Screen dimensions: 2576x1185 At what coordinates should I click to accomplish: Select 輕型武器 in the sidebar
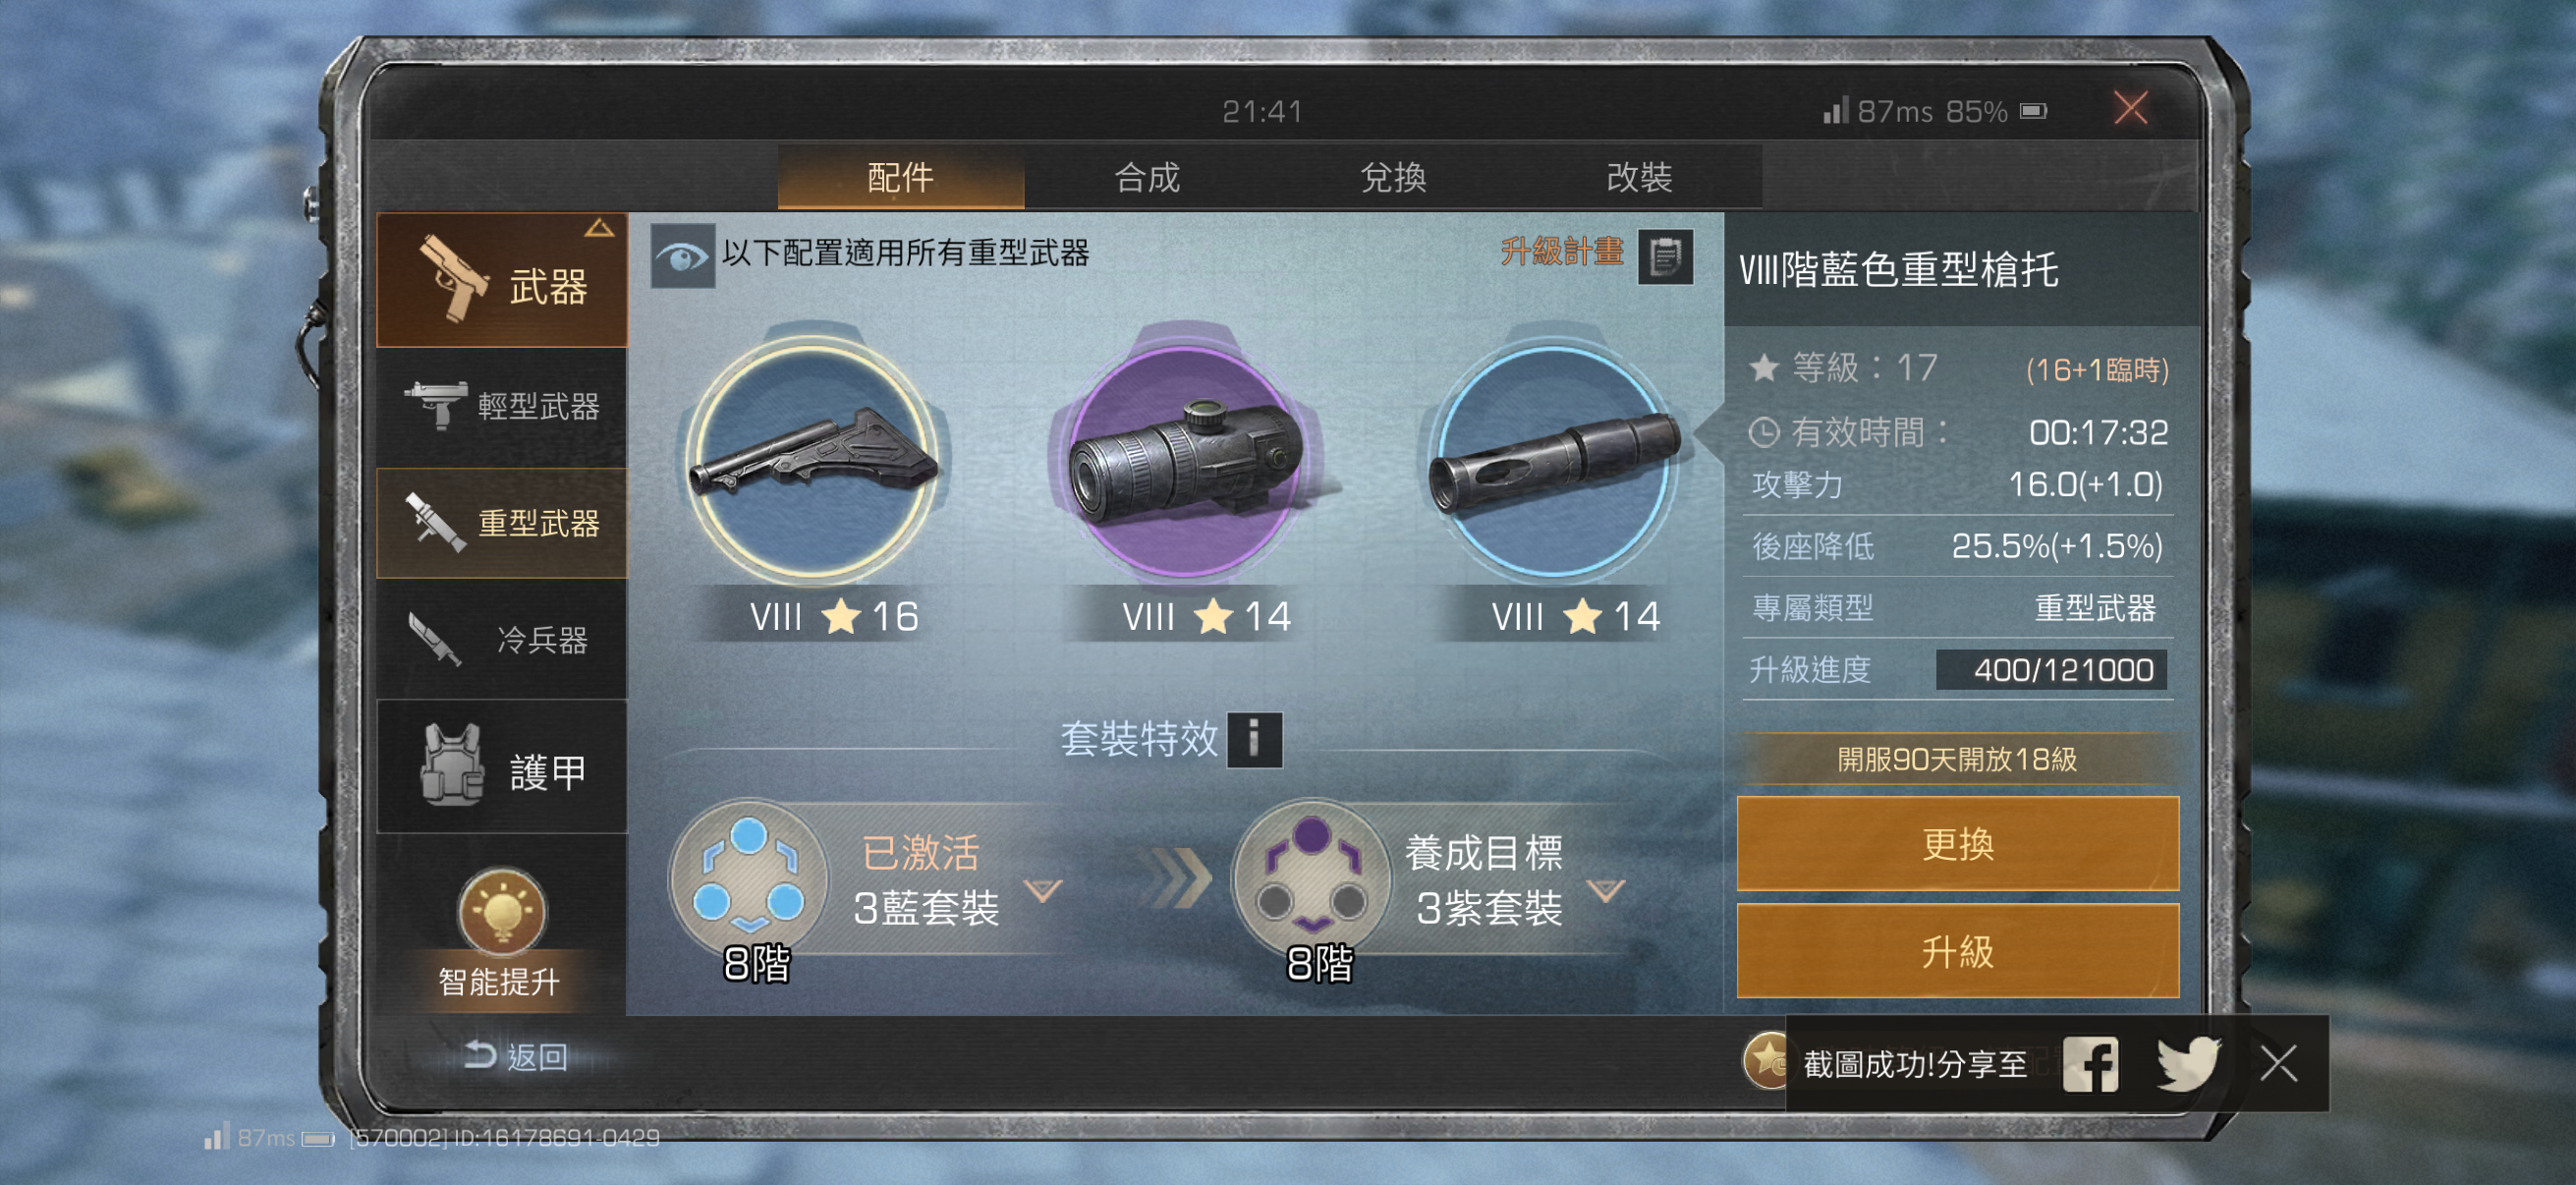pyautogui.click(x=502, y=406)
